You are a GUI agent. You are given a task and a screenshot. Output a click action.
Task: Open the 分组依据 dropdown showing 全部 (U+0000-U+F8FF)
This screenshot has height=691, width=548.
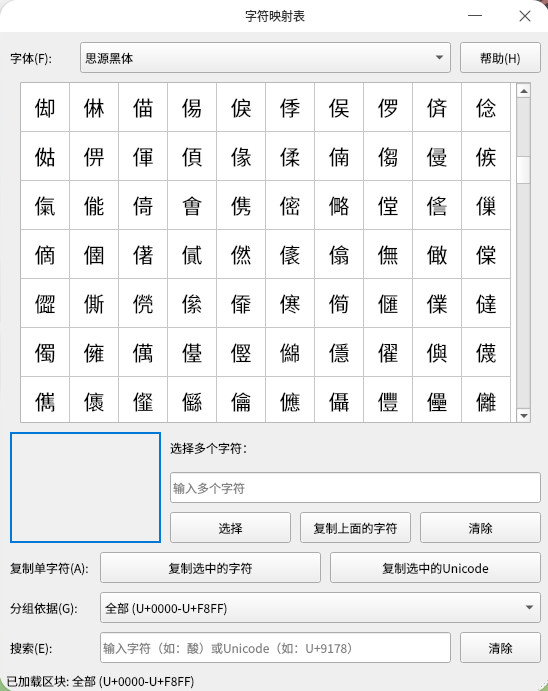320,608
